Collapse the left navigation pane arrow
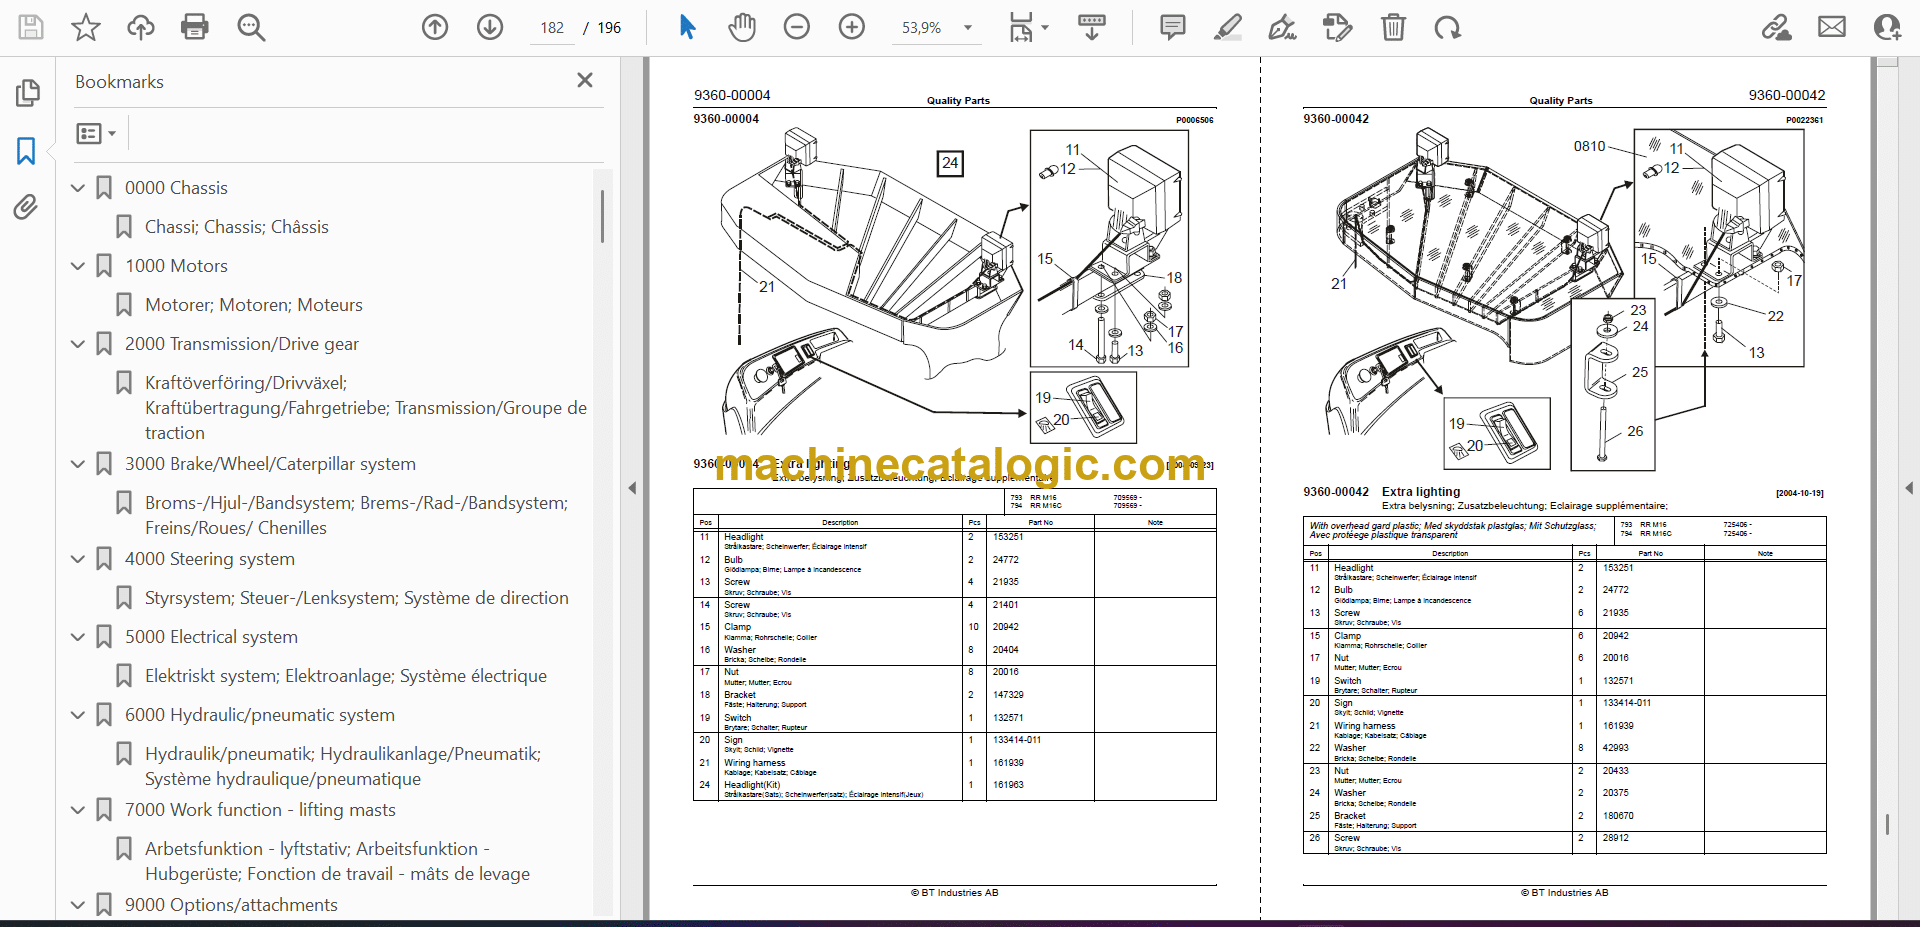The height and width of the screenshot is (927, 1920). (632, 488)
